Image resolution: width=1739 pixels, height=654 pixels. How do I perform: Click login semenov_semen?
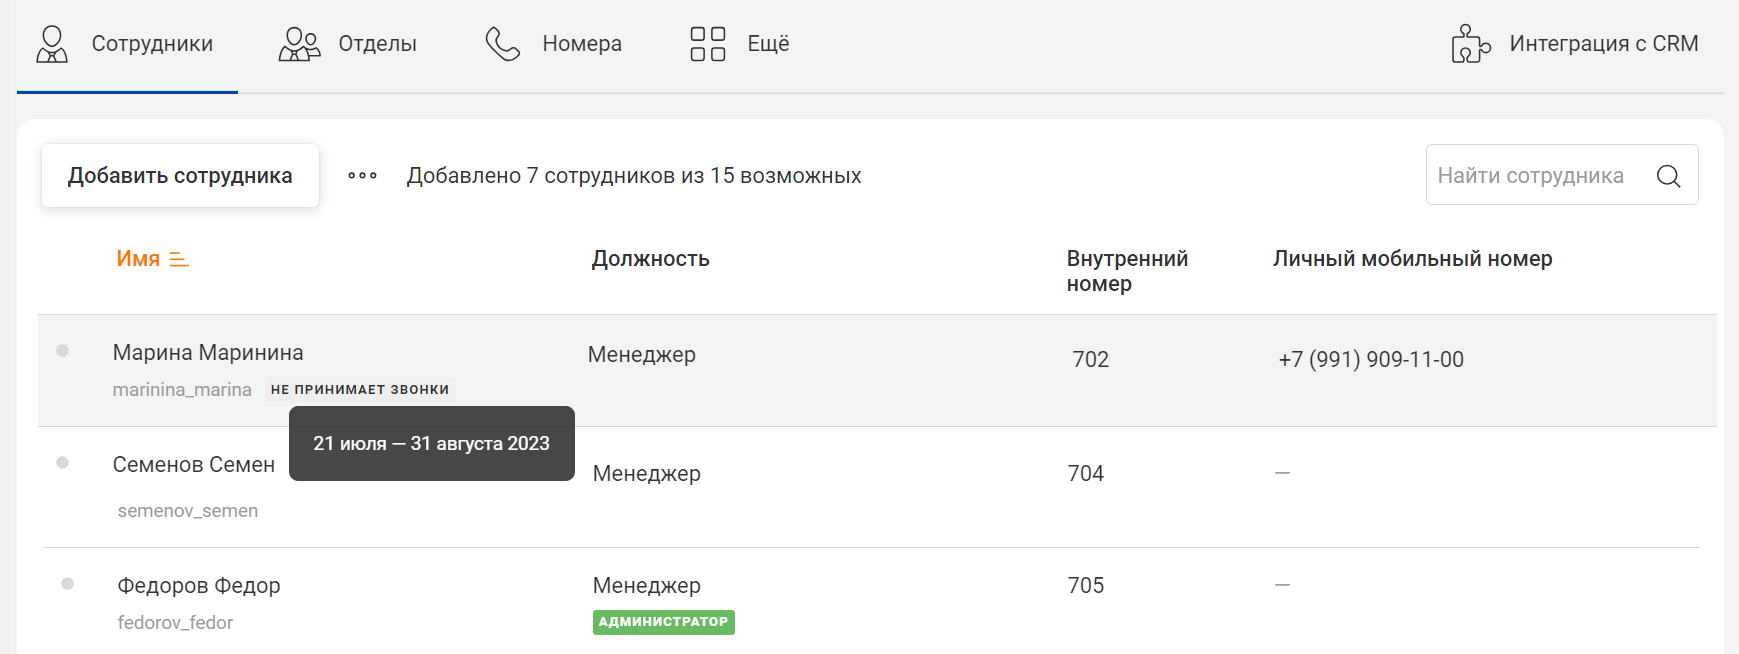(x=188, y=511)
